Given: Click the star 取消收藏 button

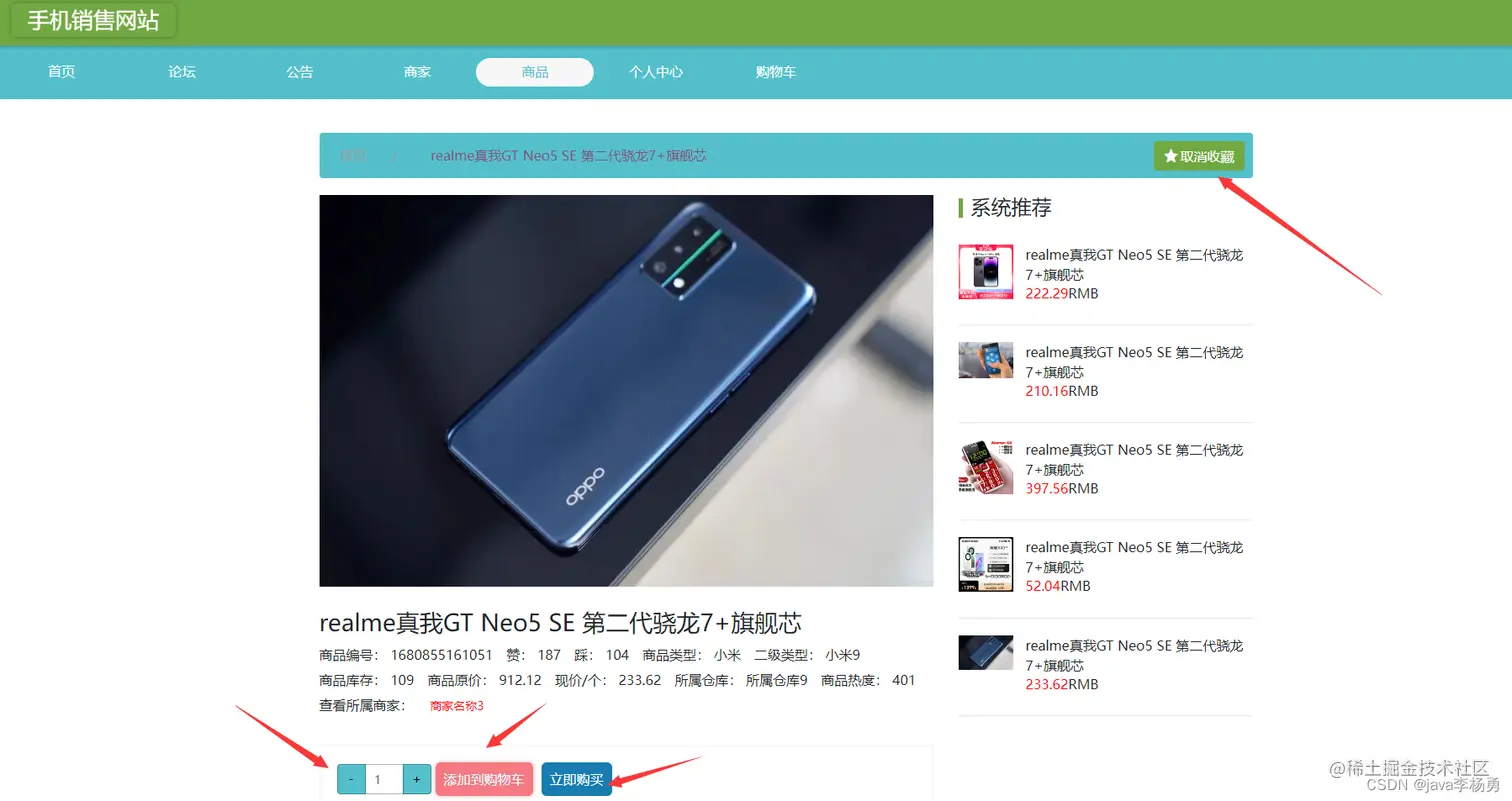Looking at the screenshot, I should 1198,156.
